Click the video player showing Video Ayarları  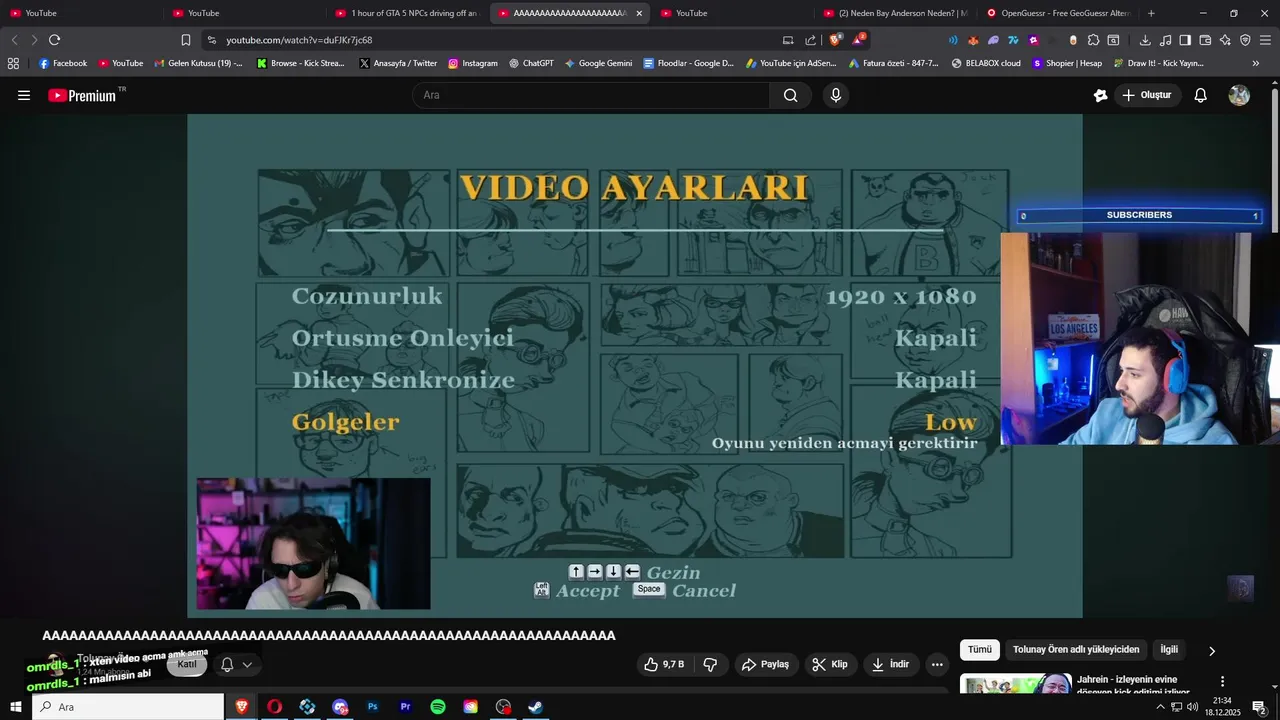point(634,366)
